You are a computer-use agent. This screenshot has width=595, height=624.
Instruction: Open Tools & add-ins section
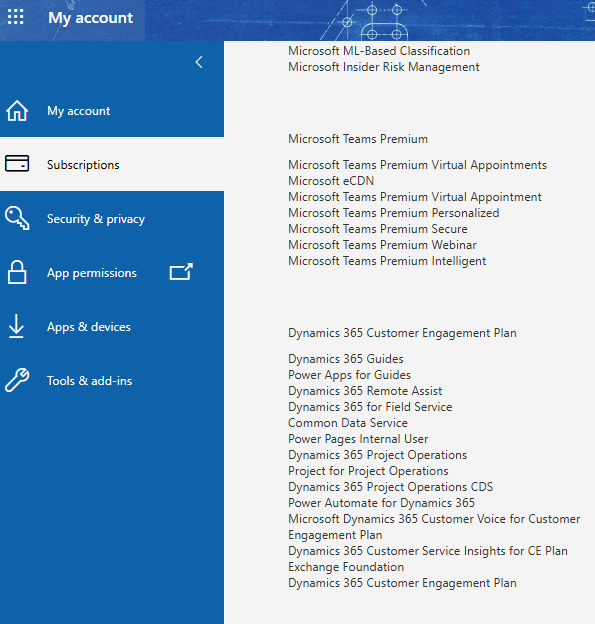pyautogui.click(x=112, y=381)
